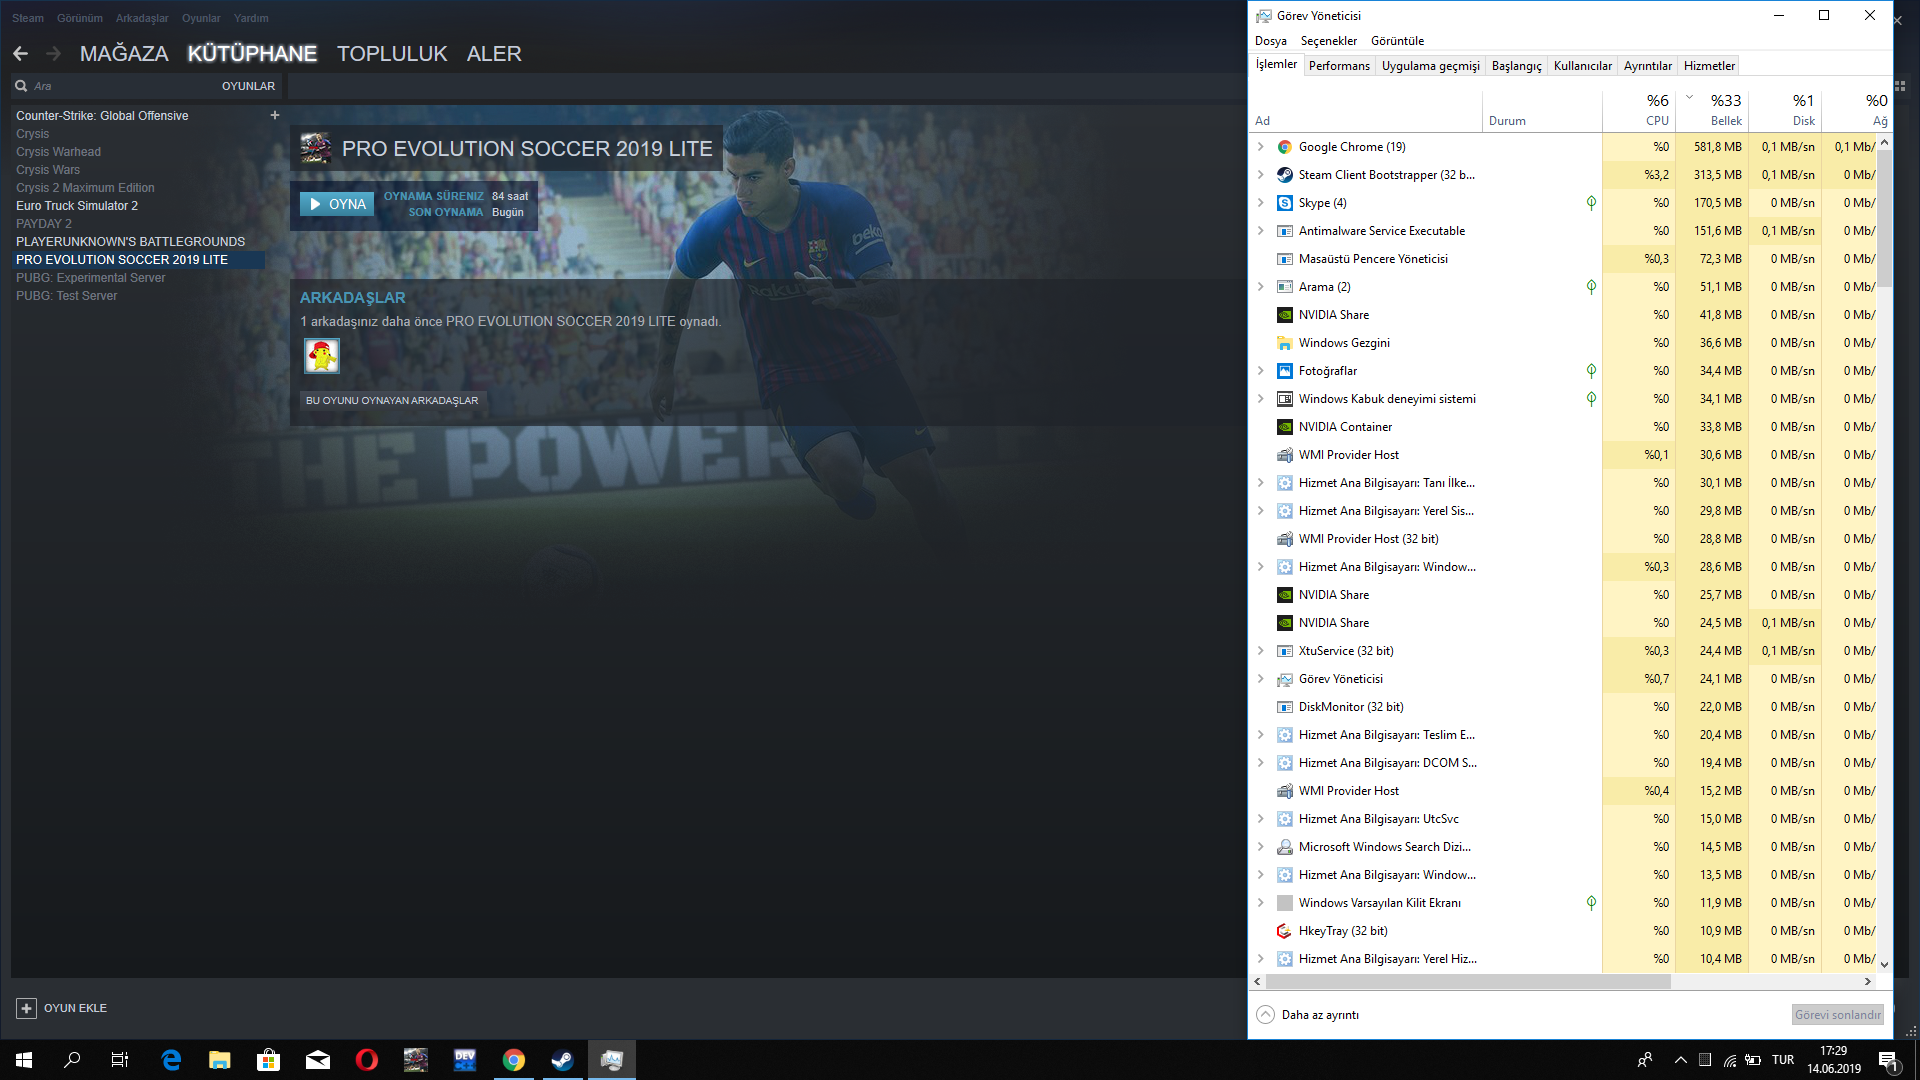Click the Skype process icon
This screenshot has height=1080, width=1920.
[1285, 203]
